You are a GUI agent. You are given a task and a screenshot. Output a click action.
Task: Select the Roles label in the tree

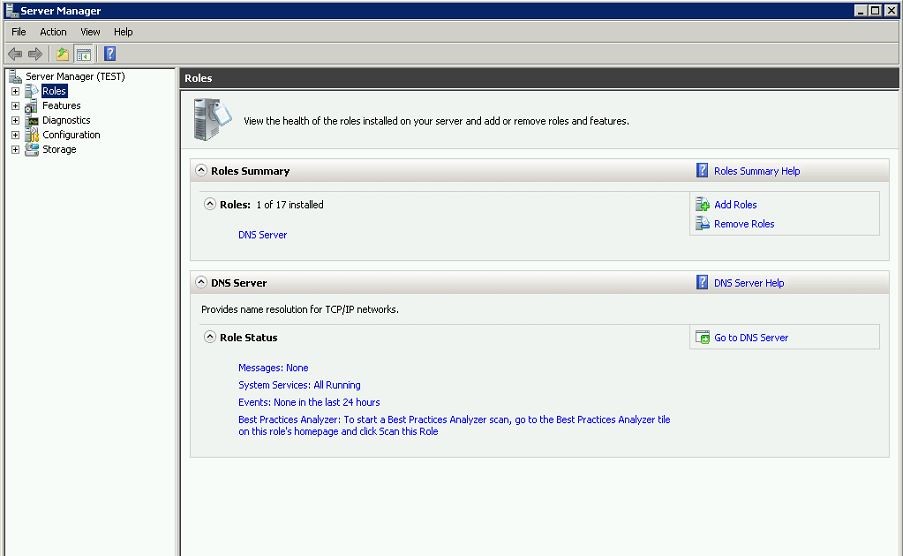pyautogui.click(x=54, y=91)
